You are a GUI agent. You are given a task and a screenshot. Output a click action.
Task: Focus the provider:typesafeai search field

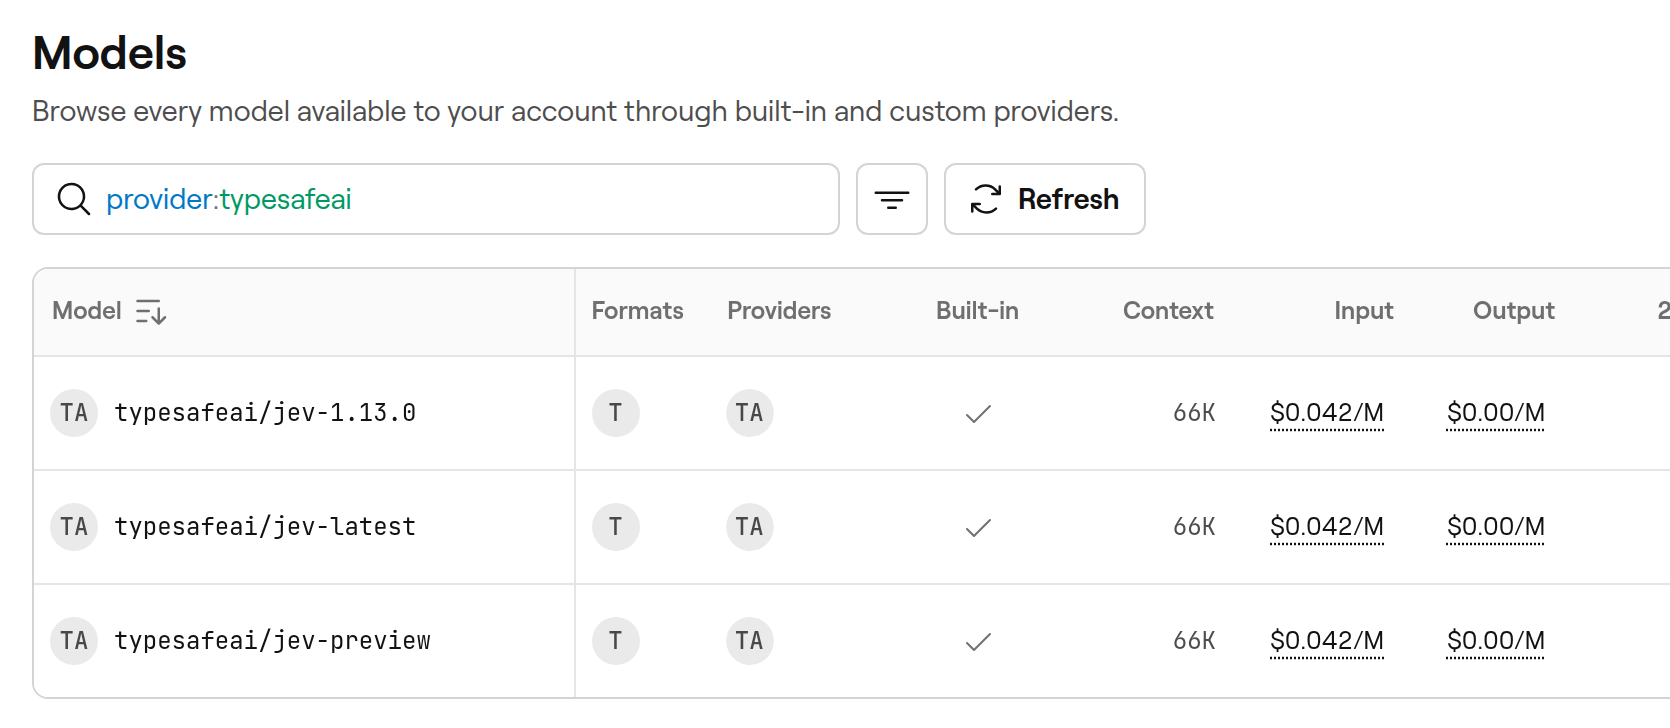[x=436, y=199]
